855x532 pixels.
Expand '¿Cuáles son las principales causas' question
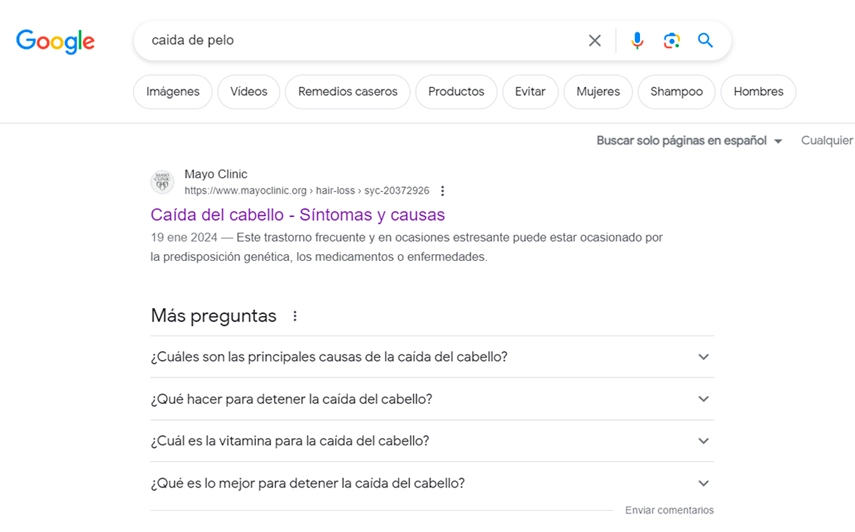[432, 357]
